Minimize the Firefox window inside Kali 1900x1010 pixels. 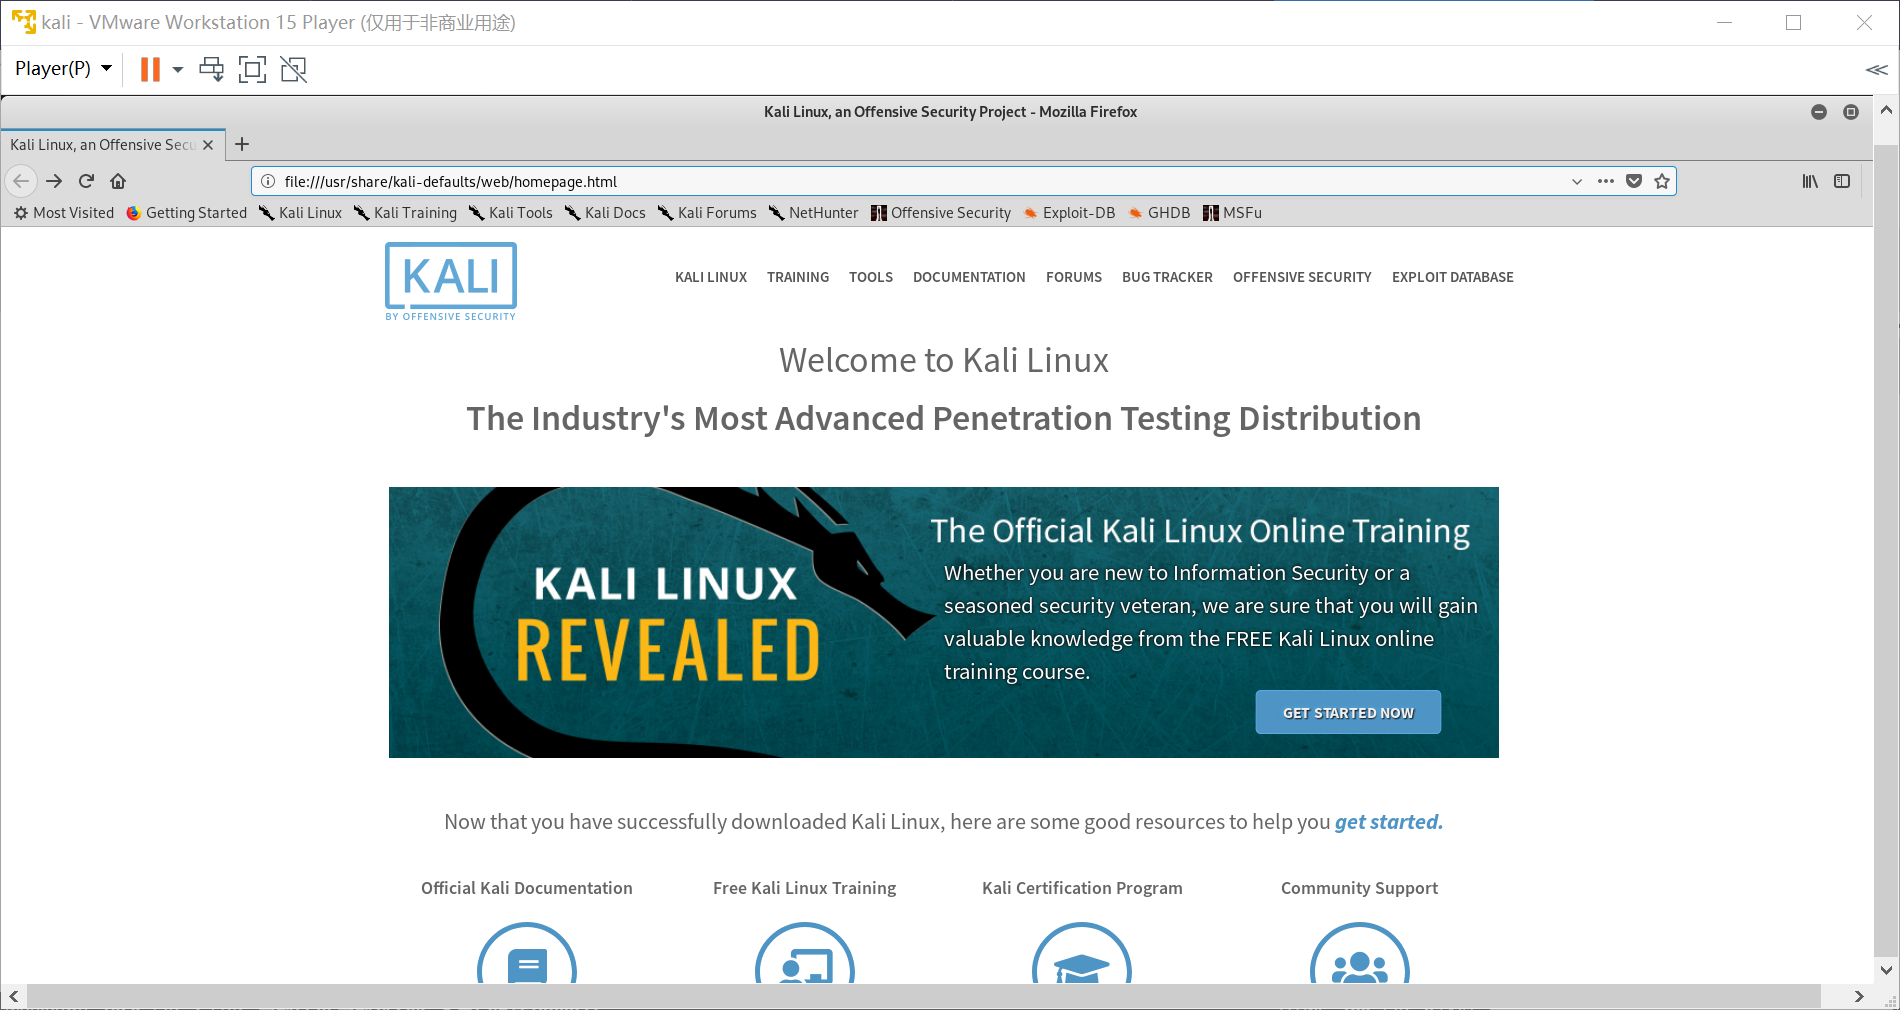1819,112
